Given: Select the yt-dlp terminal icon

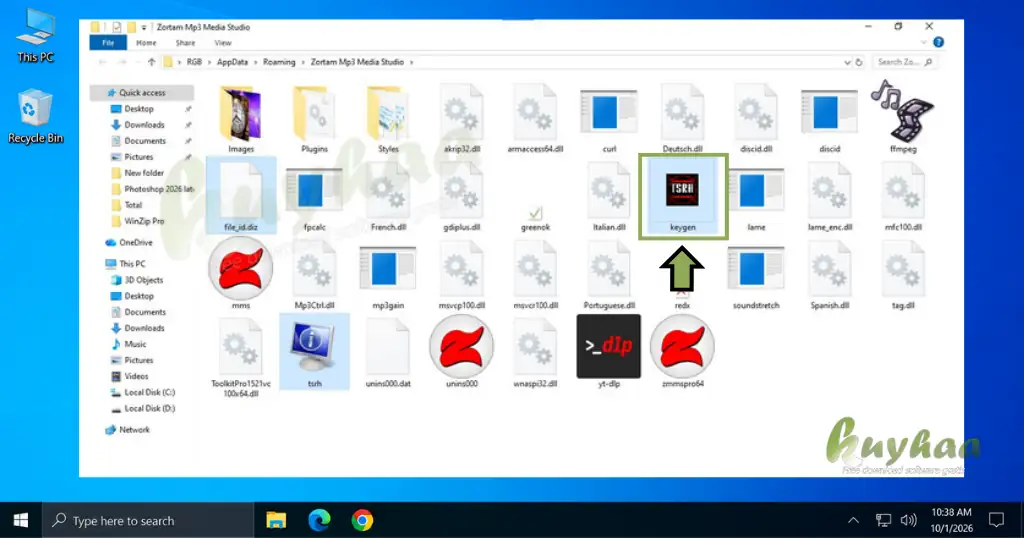Looking at the screenshot, I should (609, 346).
